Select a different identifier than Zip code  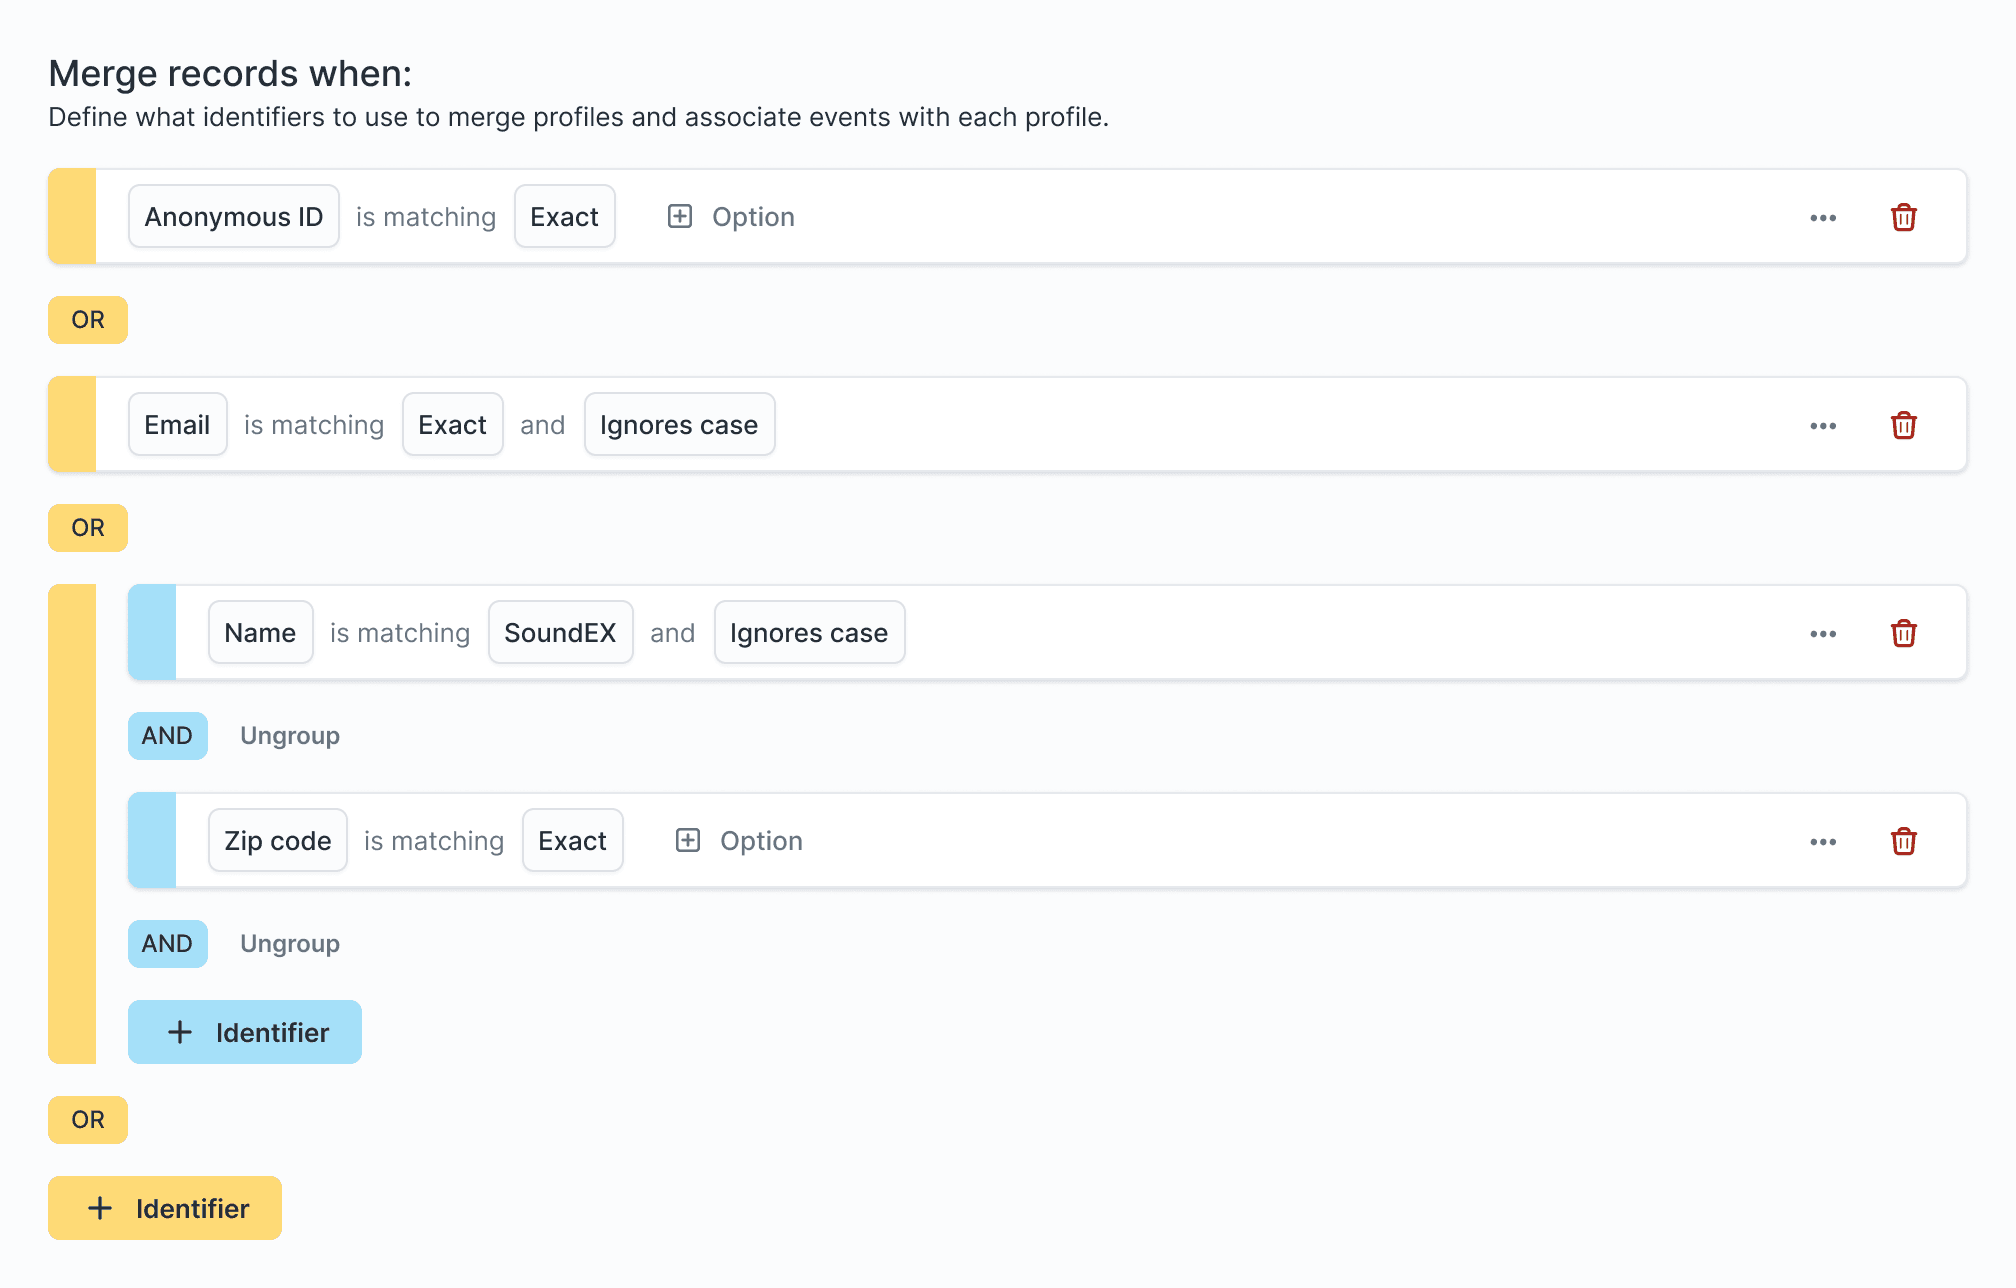(277, 840)
